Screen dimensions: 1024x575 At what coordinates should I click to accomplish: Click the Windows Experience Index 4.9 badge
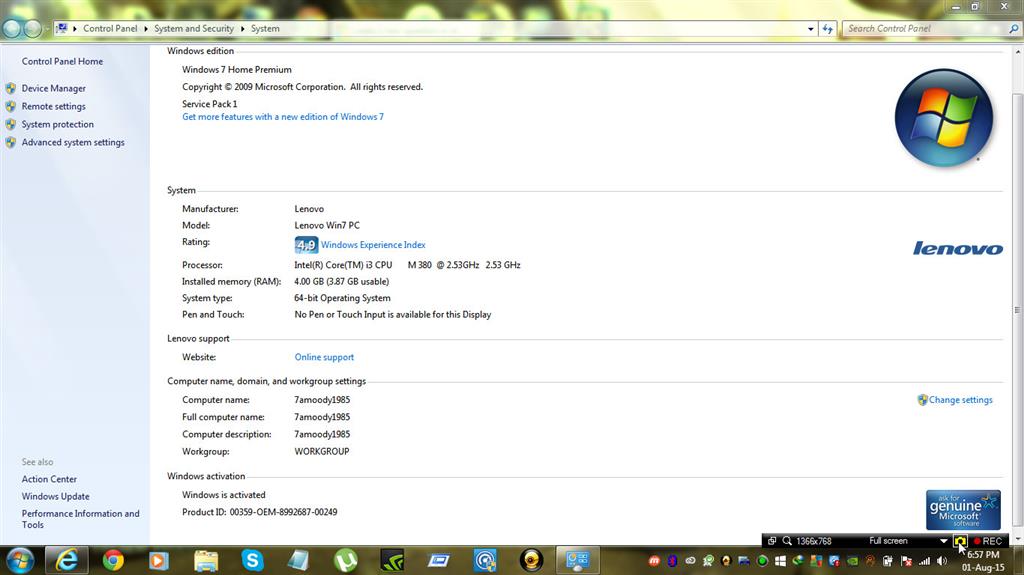pos(306,245)
